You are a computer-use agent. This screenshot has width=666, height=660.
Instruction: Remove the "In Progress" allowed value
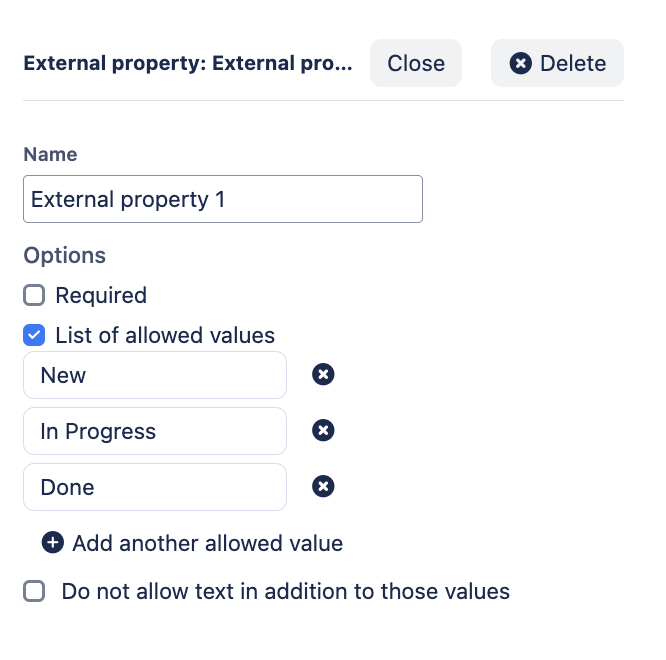[323, 431]
